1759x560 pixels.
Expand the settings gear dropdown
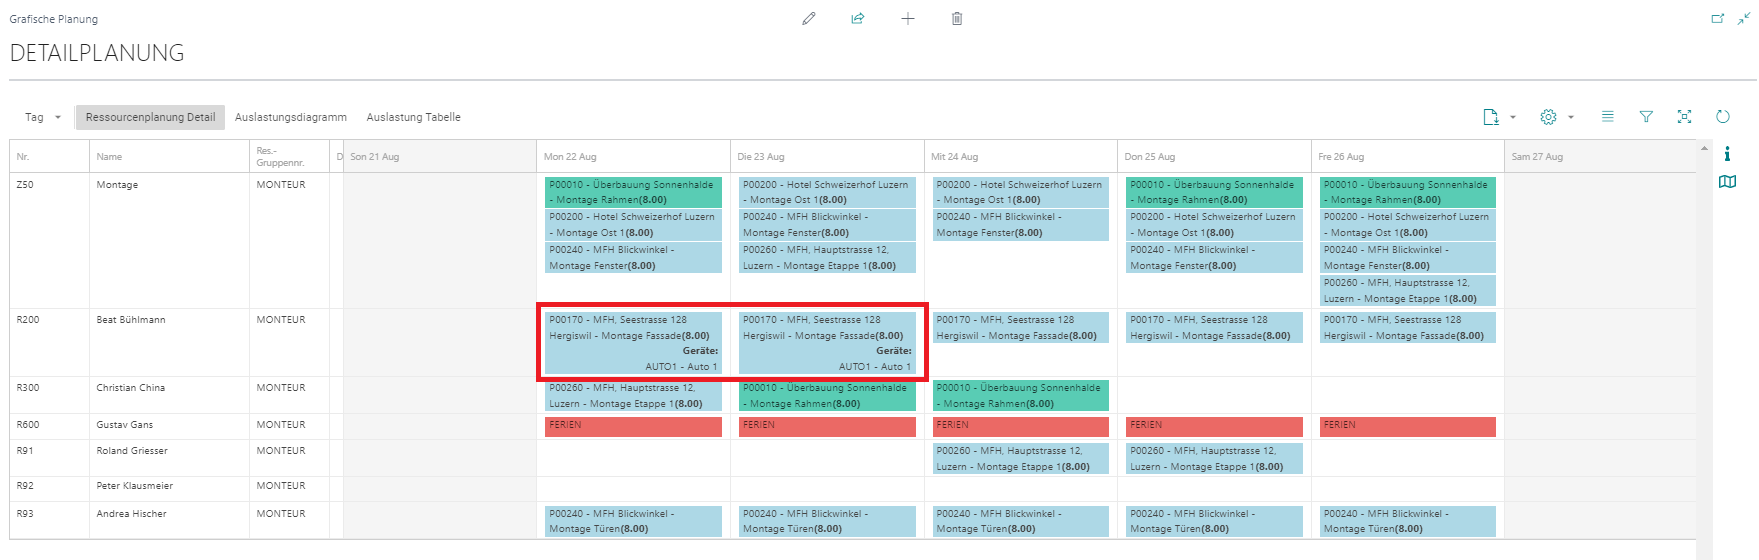click(1557, 117)
